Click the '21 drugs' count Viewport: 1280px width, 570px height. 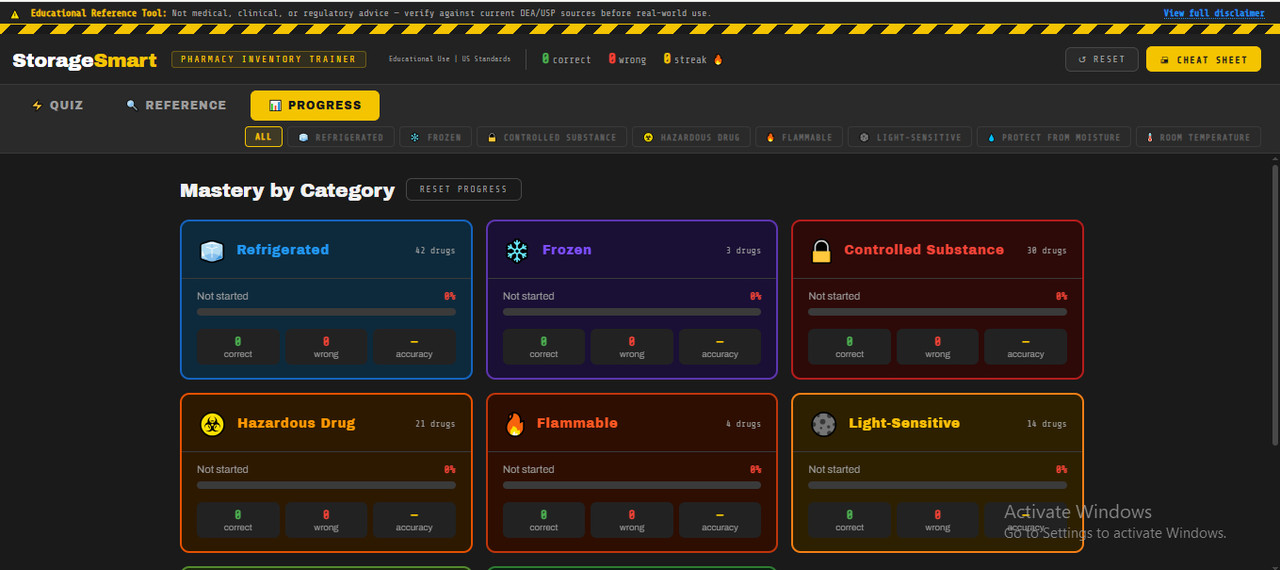(435, 424)
